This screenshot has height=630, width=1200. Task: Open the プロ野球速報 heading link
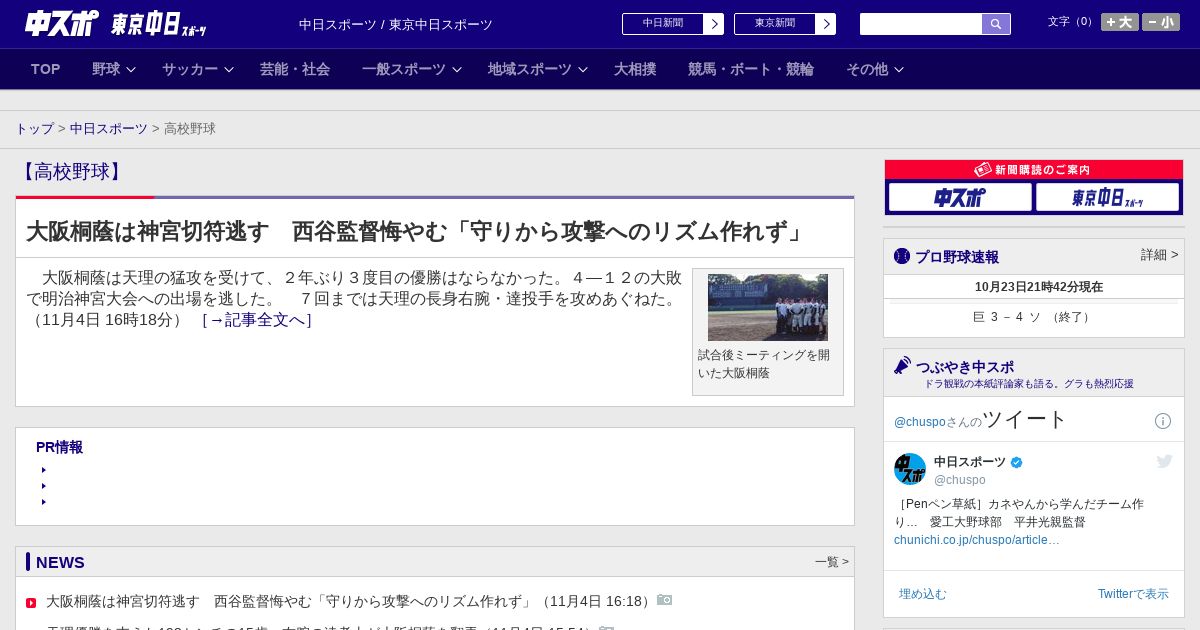(957, 257)
